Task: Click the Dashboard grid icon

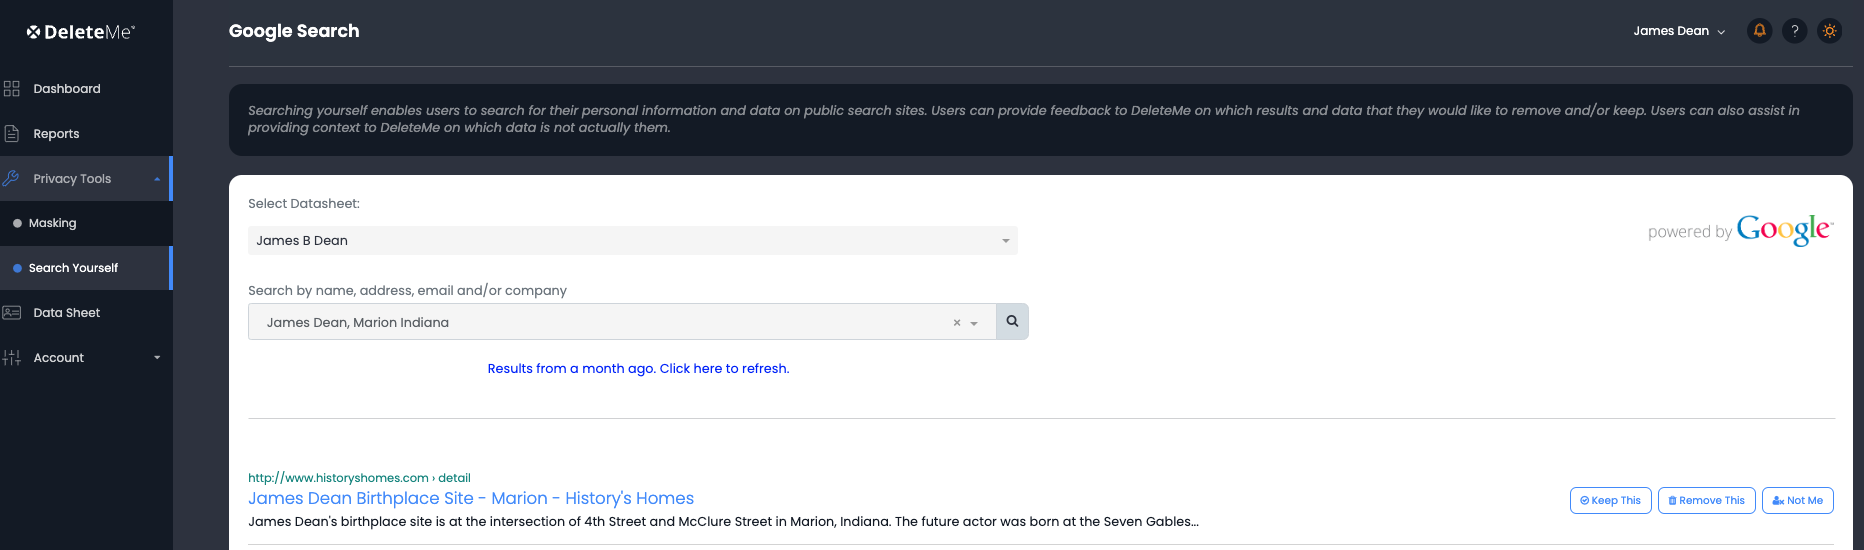Action: [12, 89]
